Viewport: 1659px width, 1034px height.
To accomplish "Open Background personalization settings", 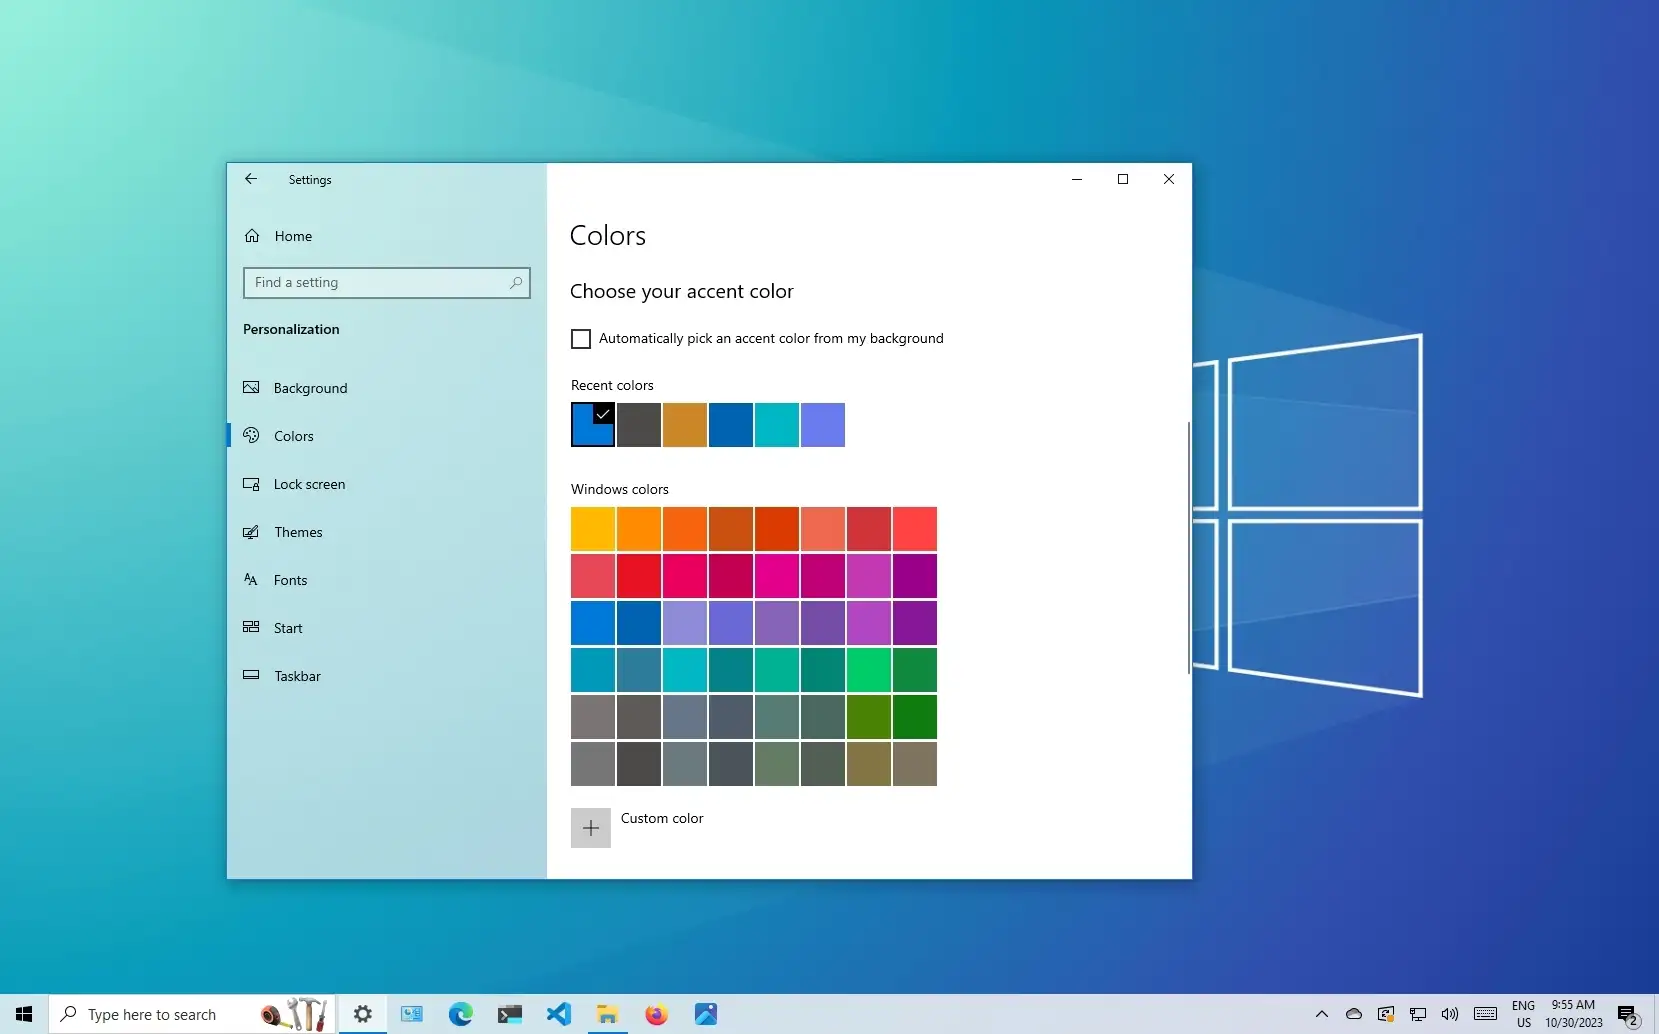I will point(311,388).
